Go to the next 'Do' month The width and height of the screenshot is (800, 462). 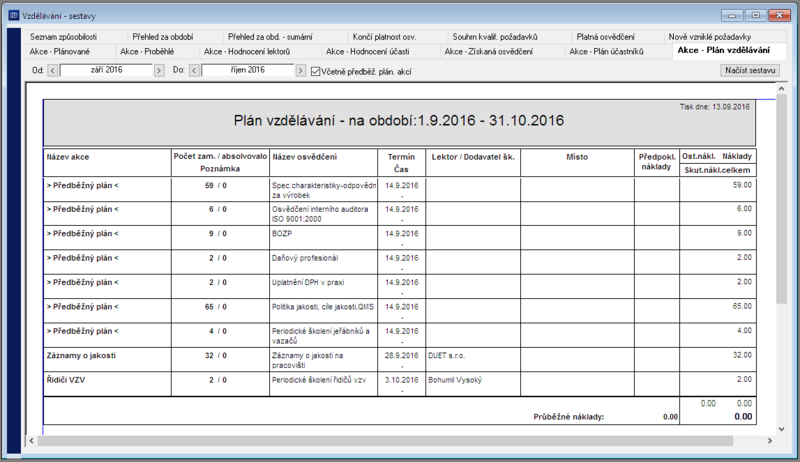pyautogui.click(x=301, y=70)
